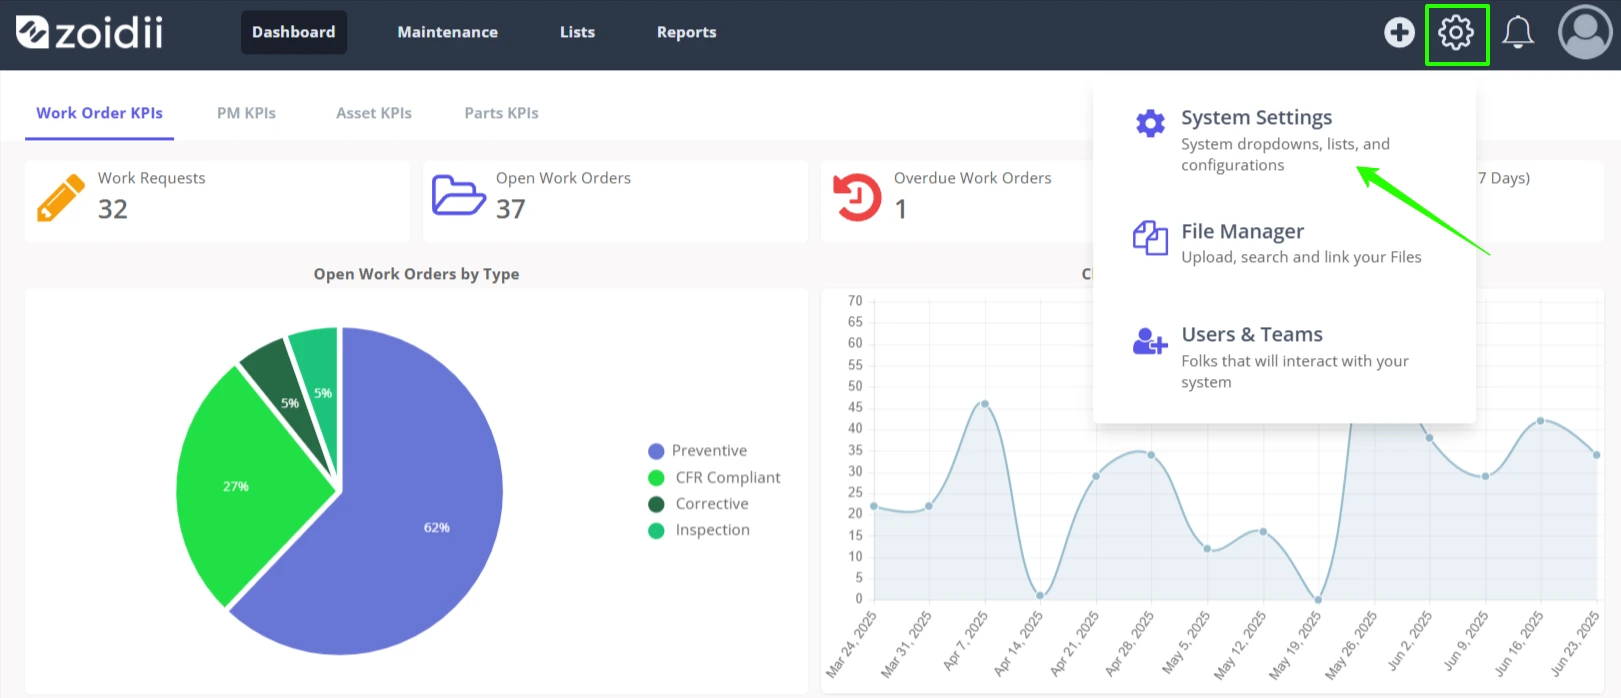Click the System Settings gear icon

1150,123
